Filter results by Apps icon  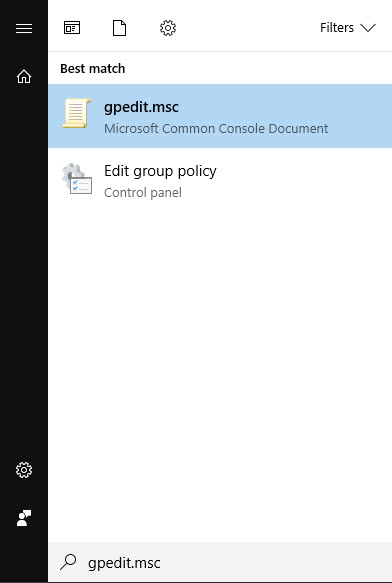point(72,28)
